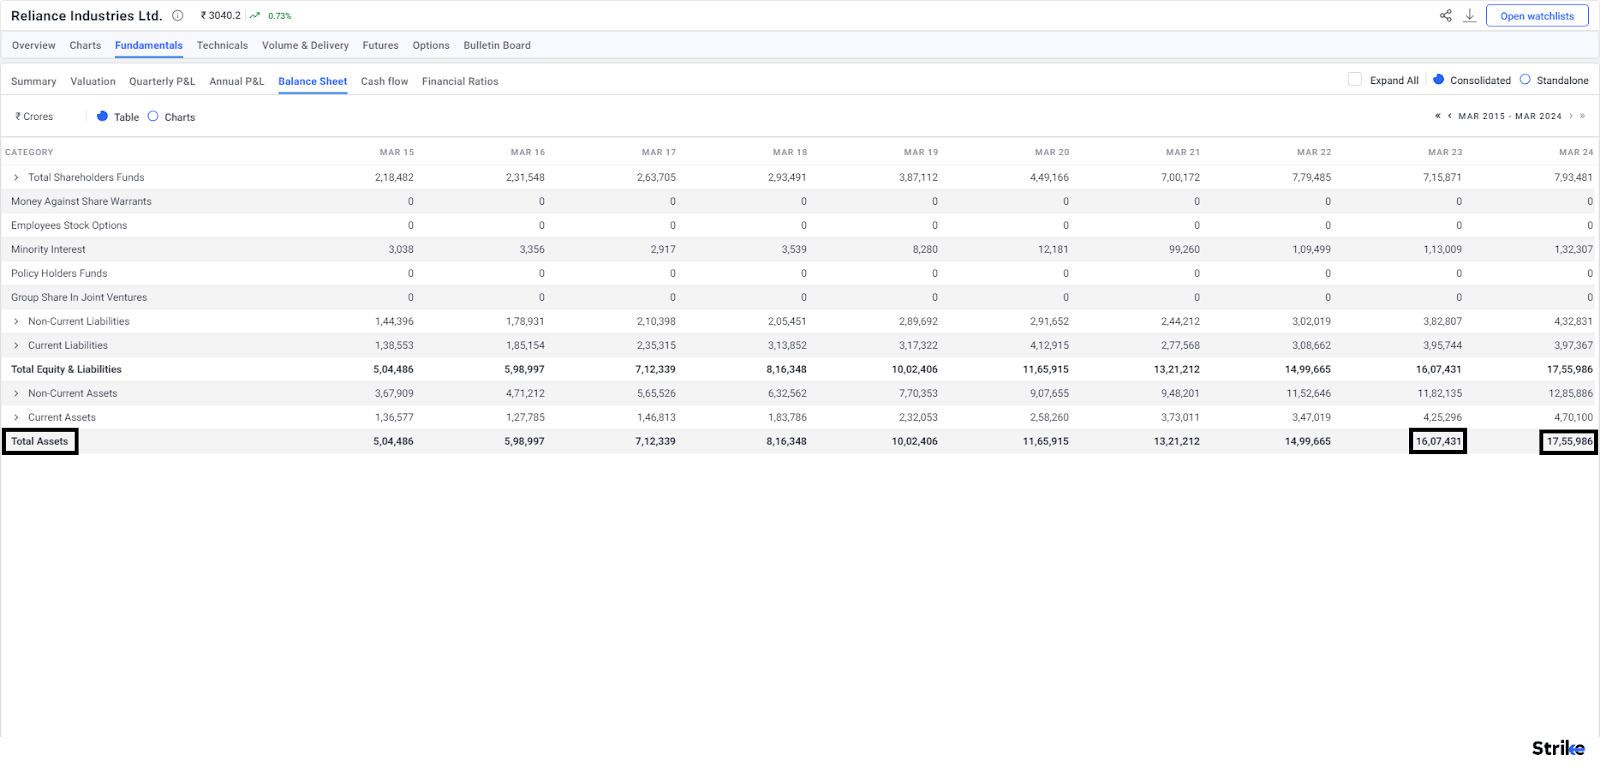Expand the Non-Current Assets row
Screen dimensions: 1600x767
(x=16, y=393)
